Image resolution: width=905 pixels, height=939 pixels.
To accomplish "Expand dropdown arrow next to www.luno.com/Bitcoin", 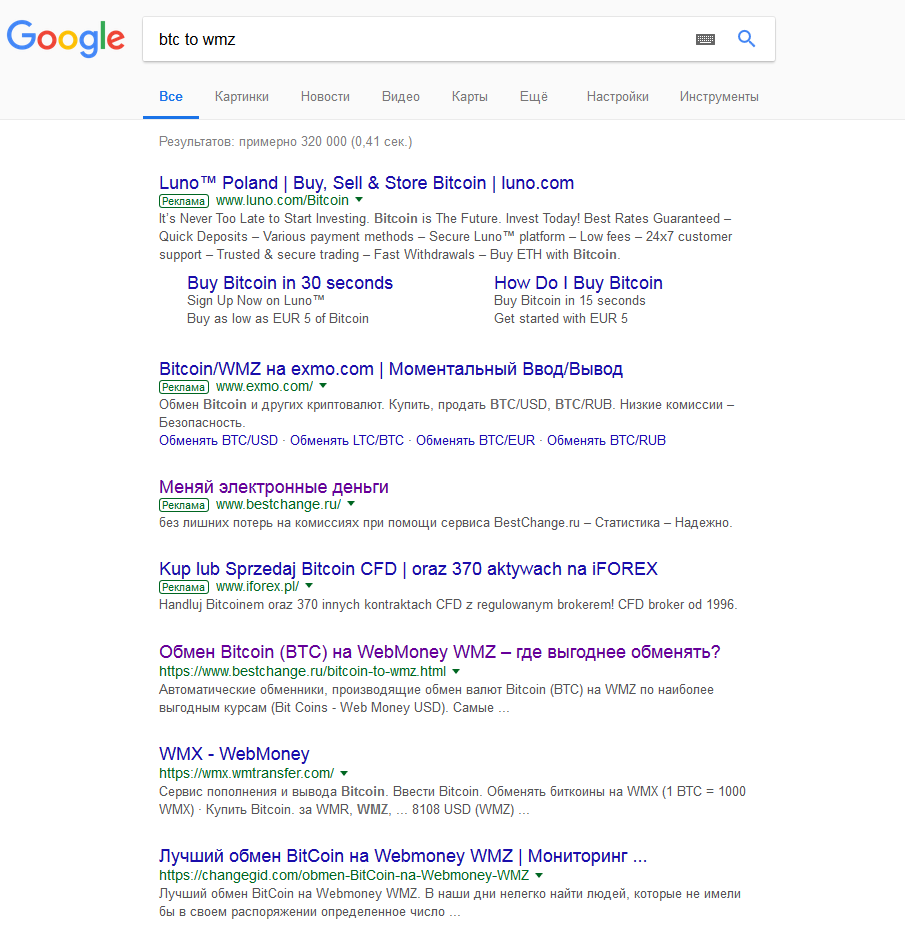I will (359, 199).
